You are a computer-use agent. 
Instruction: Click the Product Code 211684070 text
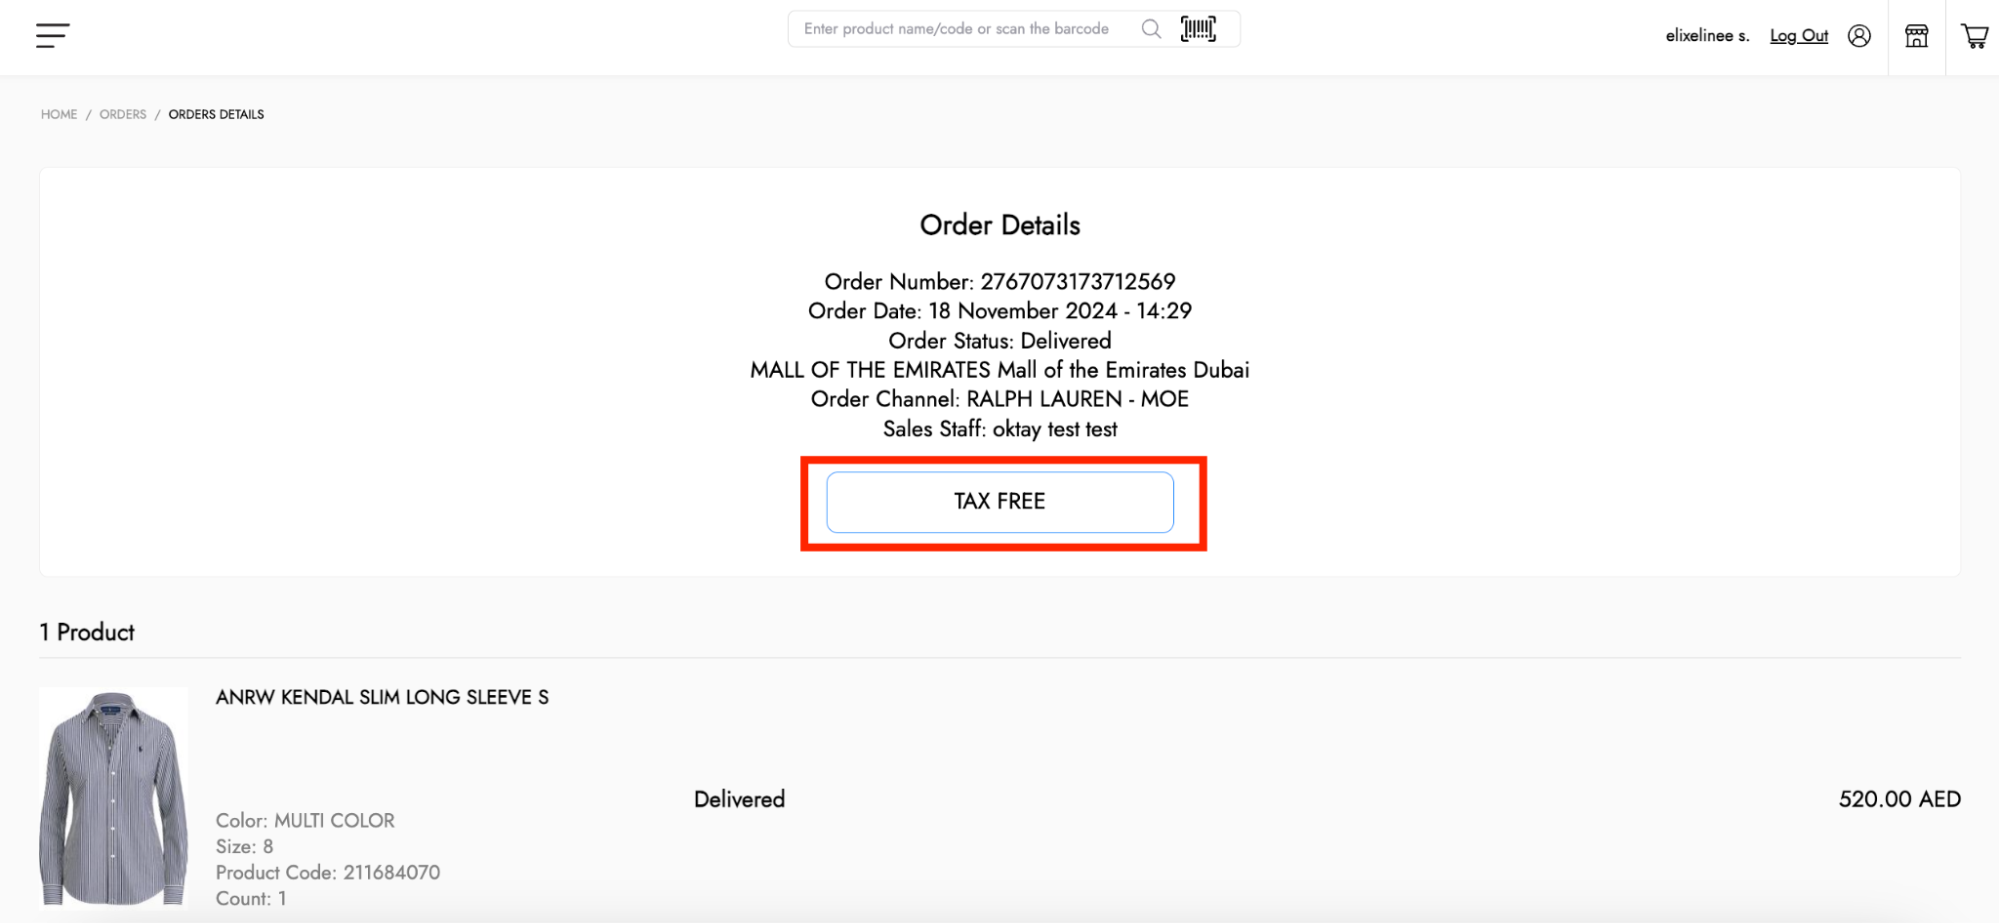coord(328,872)
